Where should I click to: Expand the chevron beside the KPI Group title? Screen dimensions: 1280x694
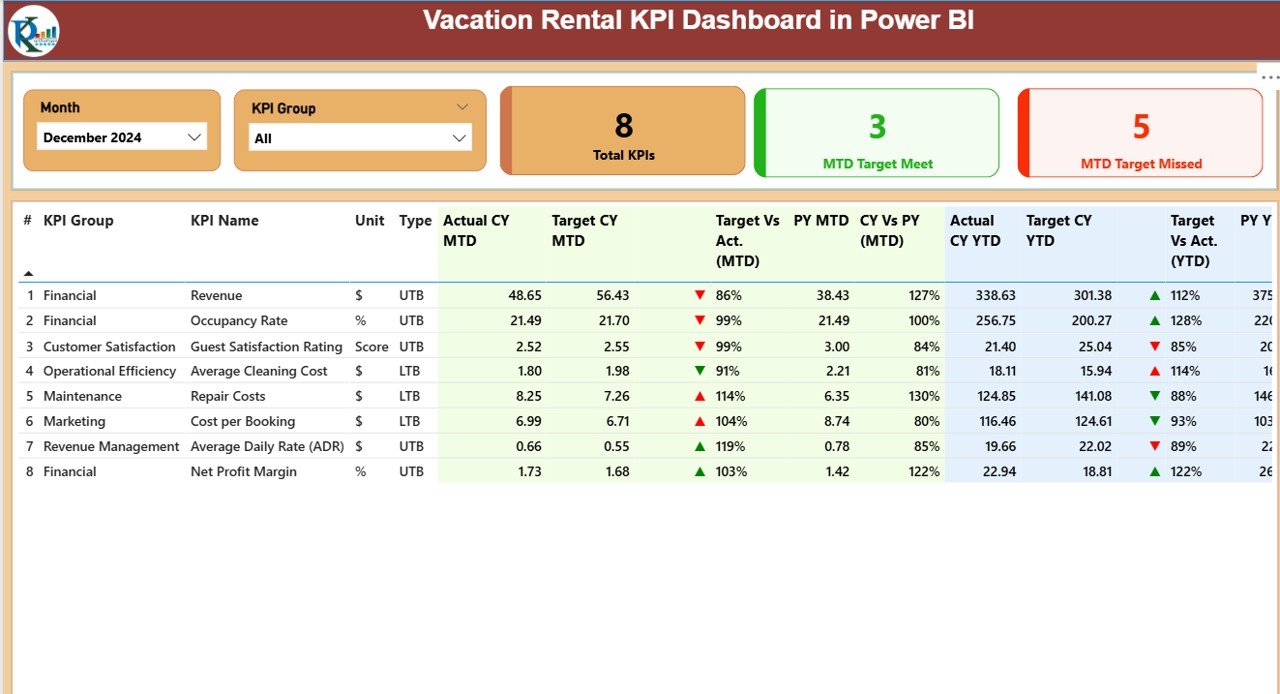(462, 107)
